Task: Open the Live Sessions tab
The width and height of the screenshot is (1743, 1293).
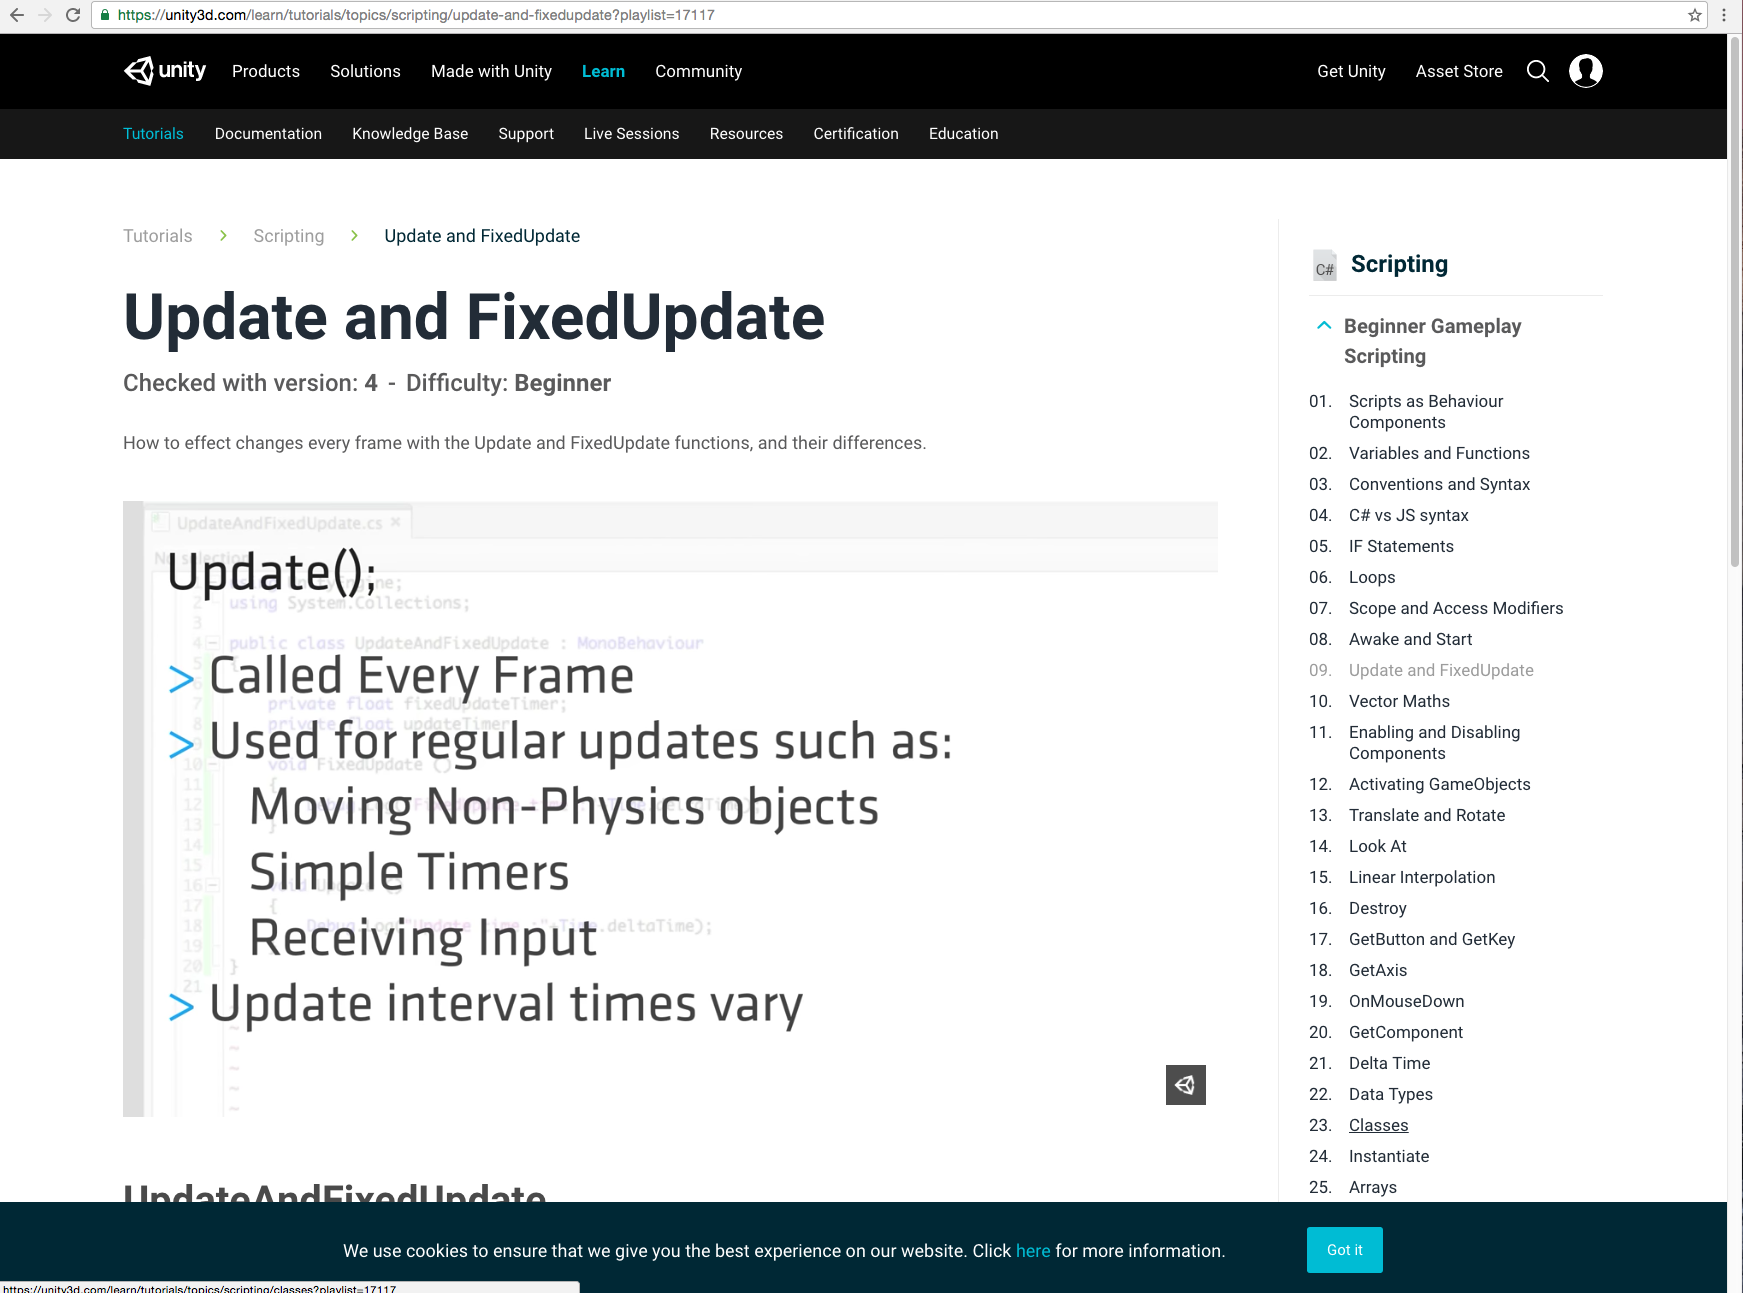Action: [x=631, y=134]
